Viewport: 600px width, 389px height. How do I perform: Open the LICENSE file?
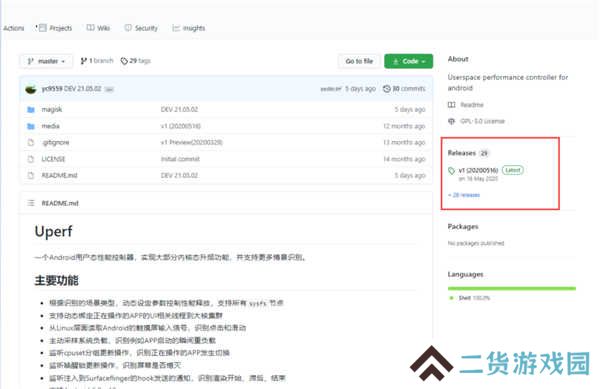pos(53,159)
